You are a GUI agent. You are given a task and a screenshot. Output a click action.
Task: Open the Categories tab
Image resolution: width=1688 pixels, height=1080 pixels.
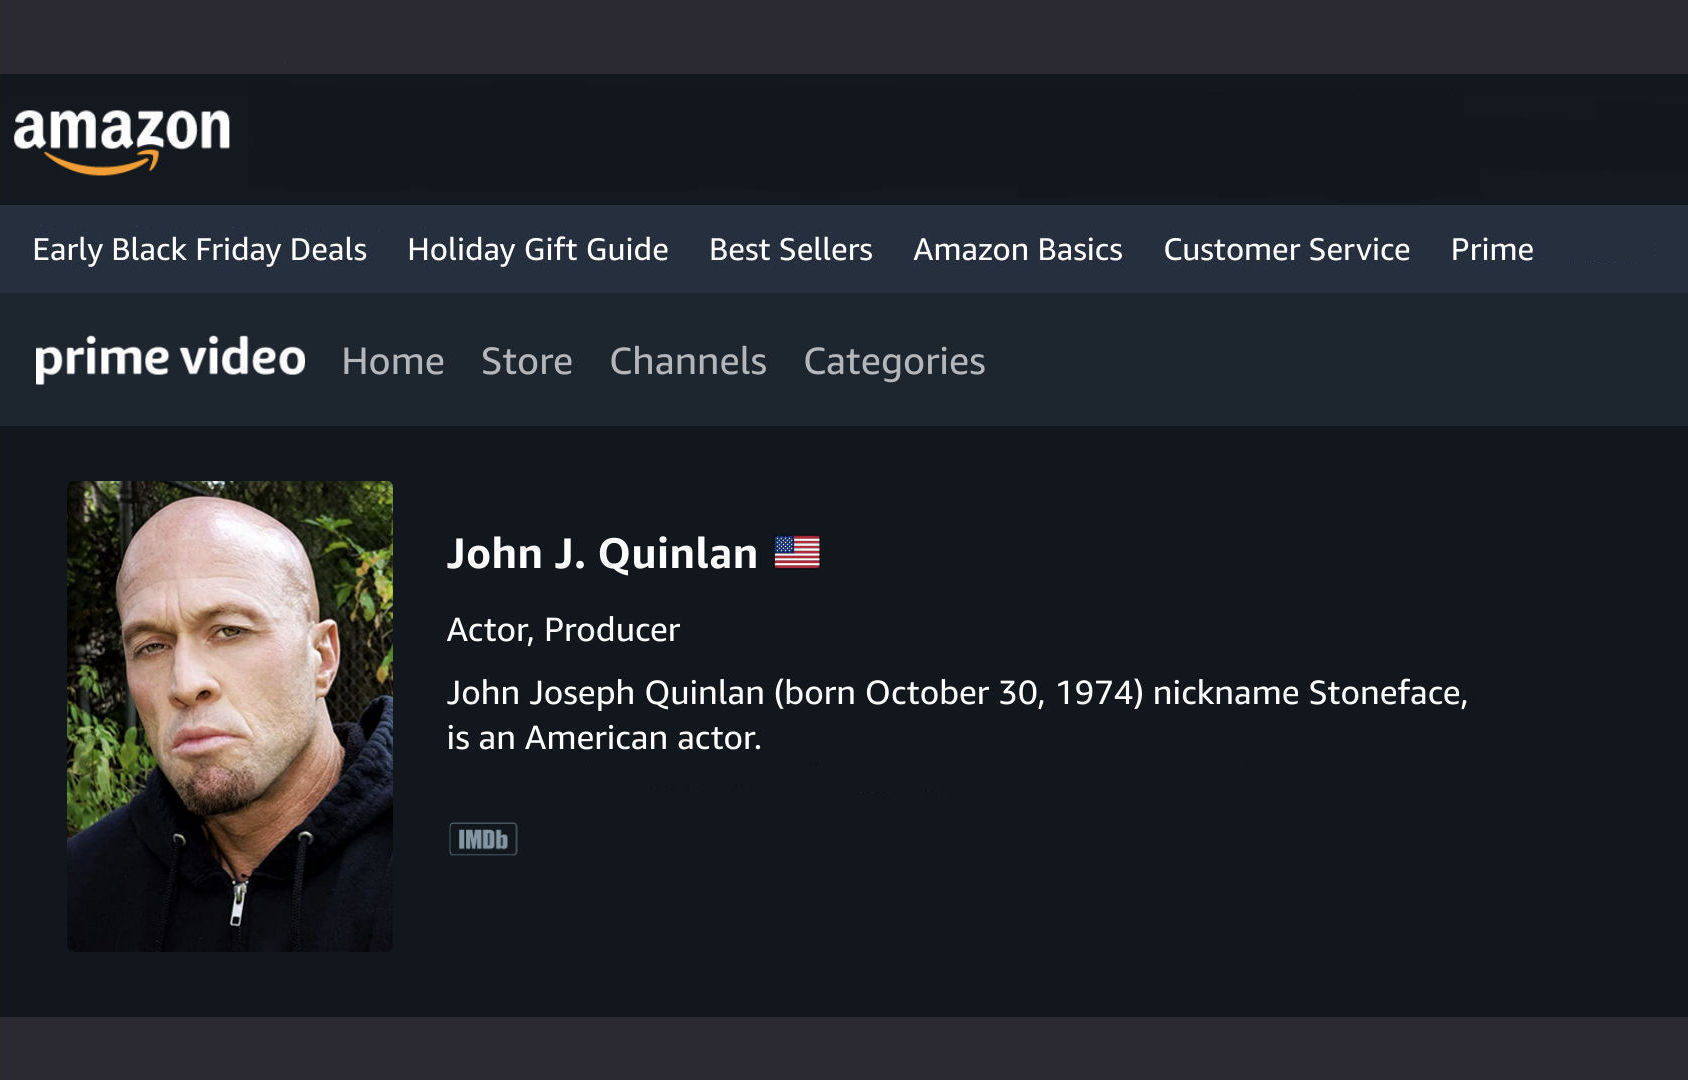pos(895,362)
